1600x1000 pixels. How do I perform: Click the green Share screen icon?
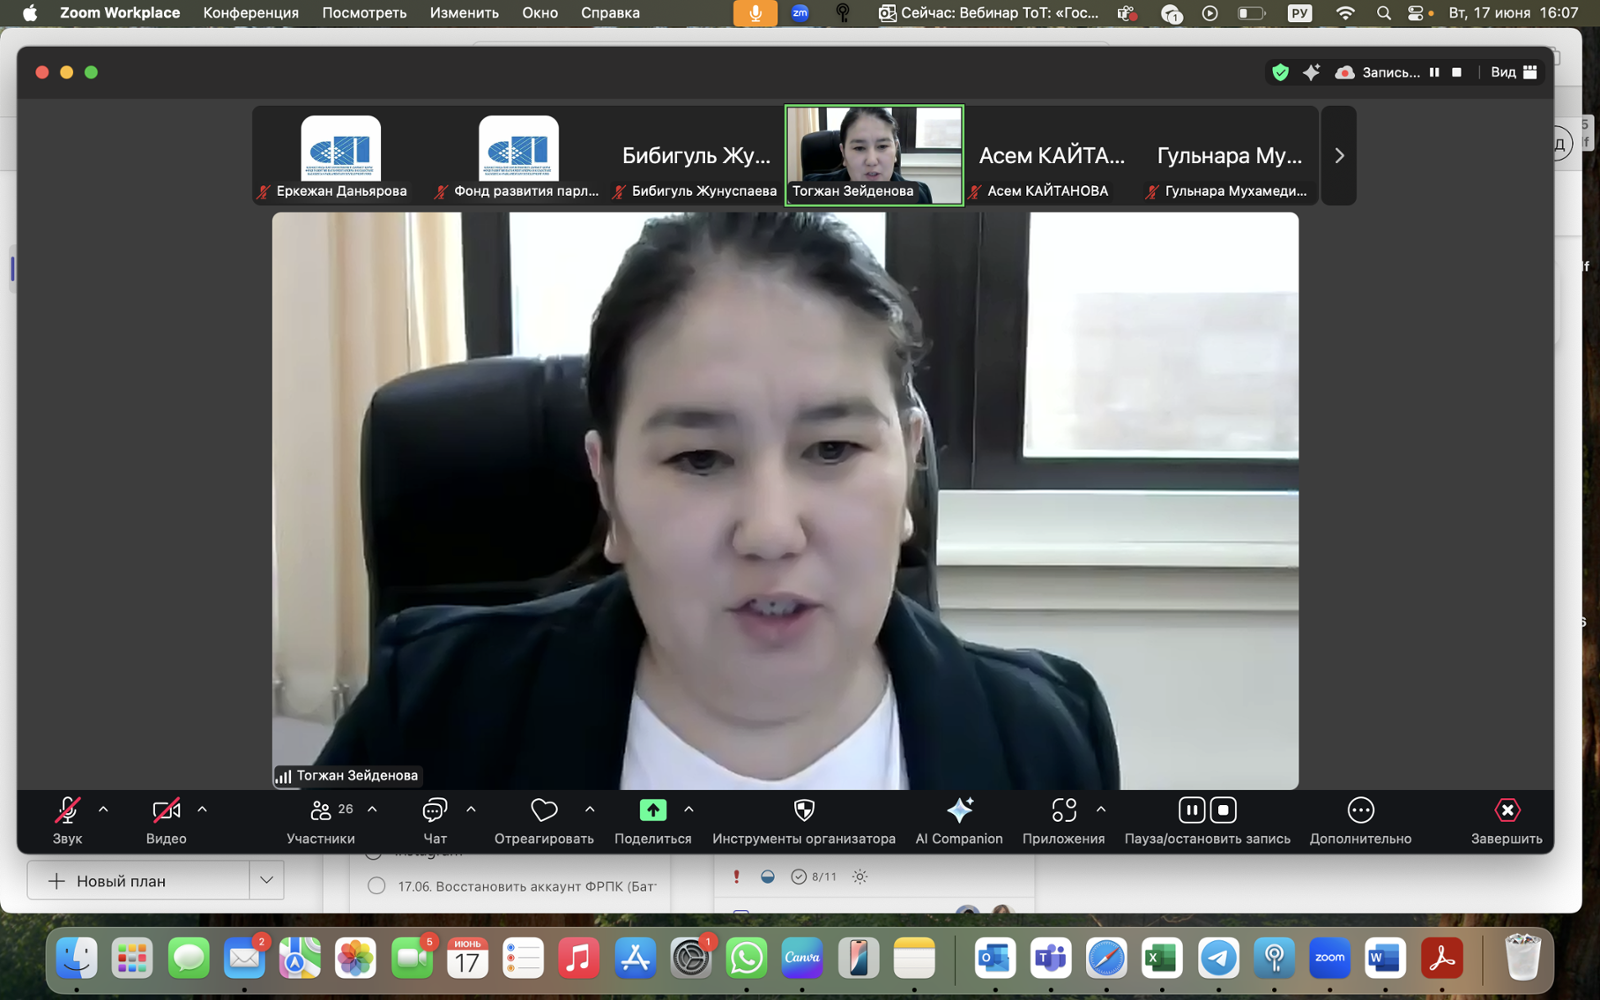pos(652,810)
